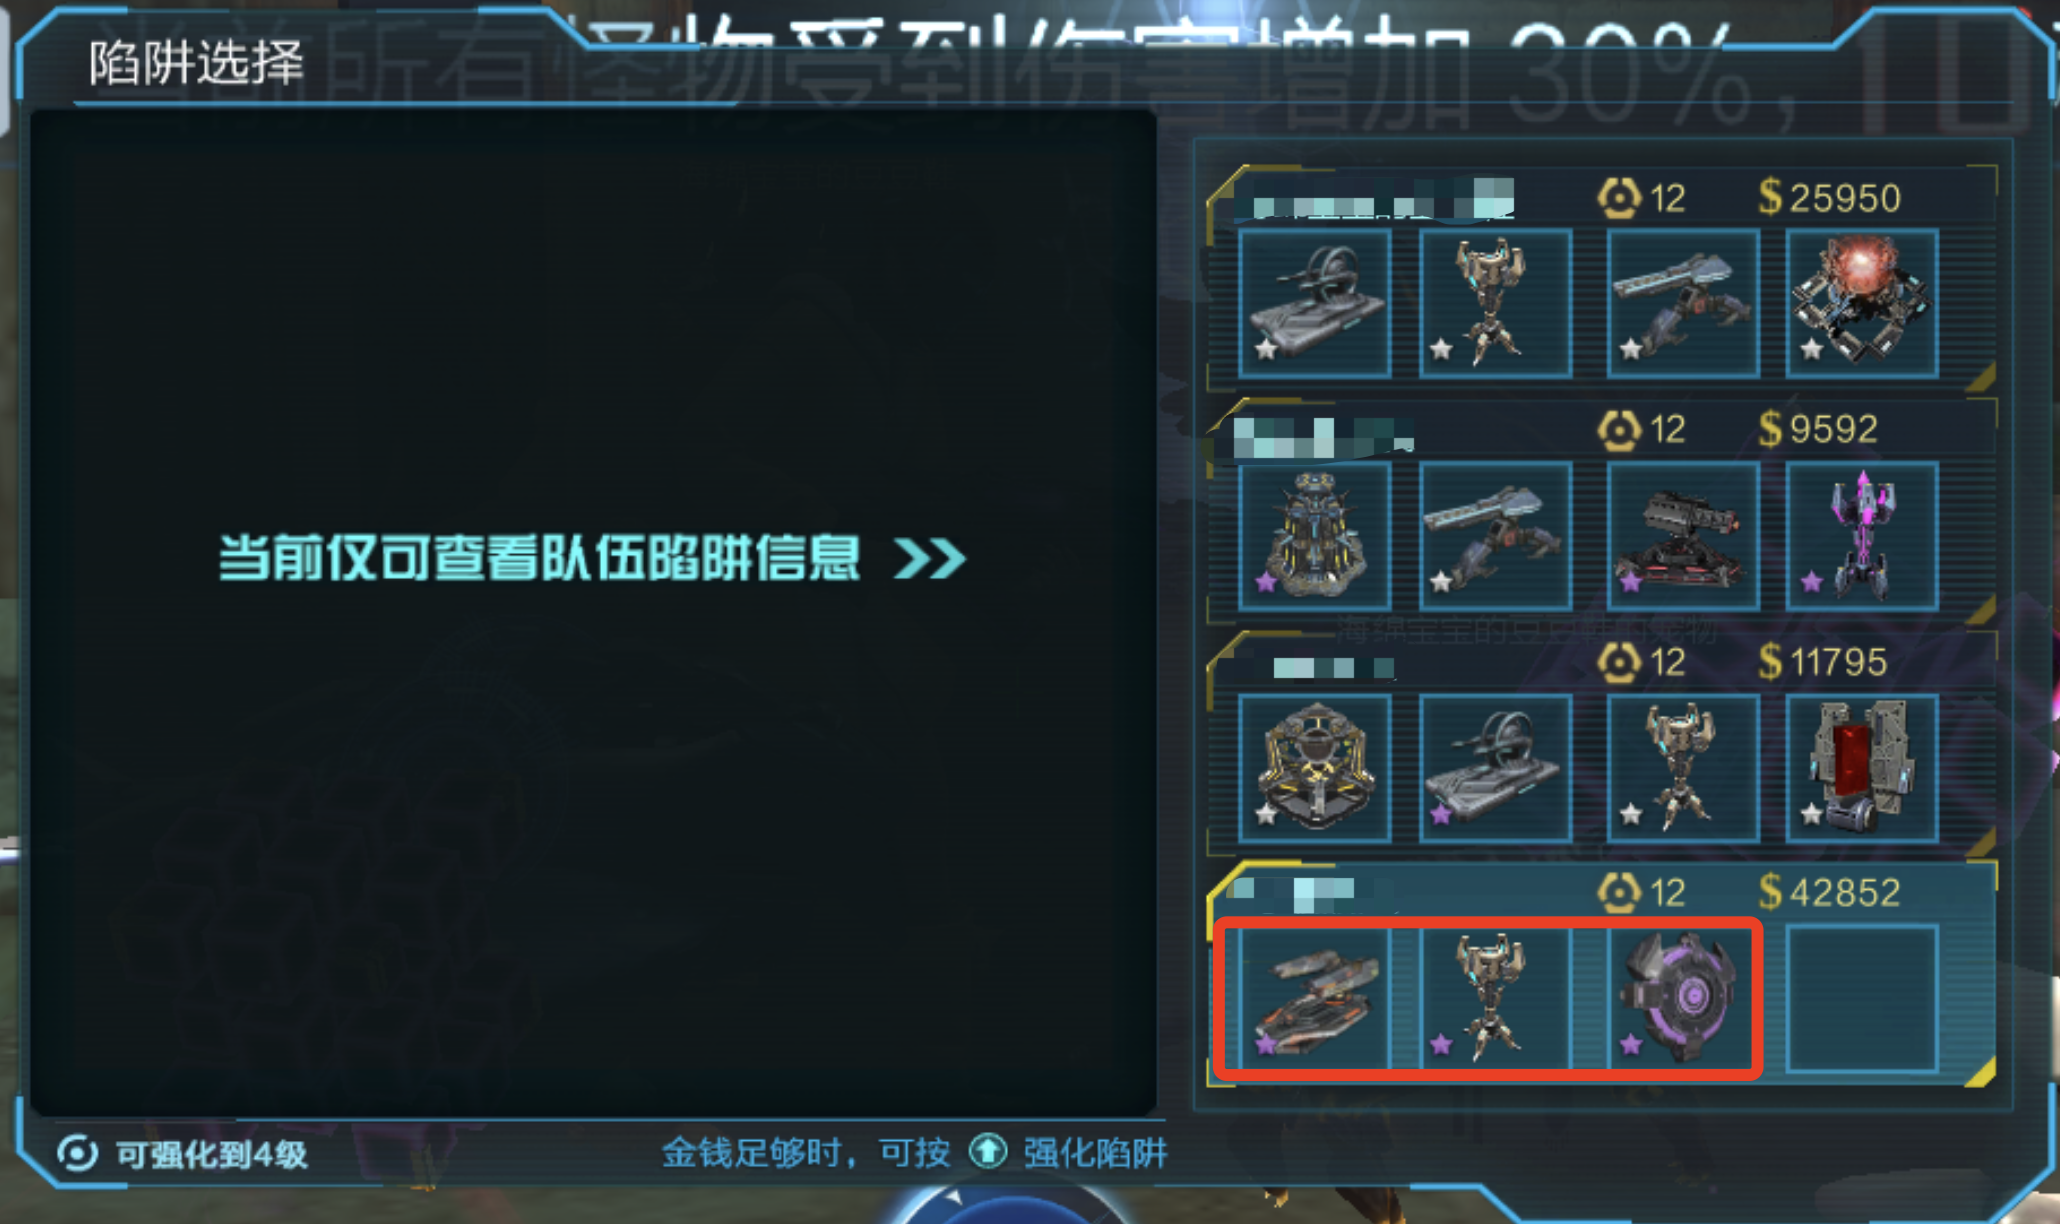Select player row with $9592
The width and height of the screenshot is (2060, 1224).
pyautogui.click(x=1603, y=510)
